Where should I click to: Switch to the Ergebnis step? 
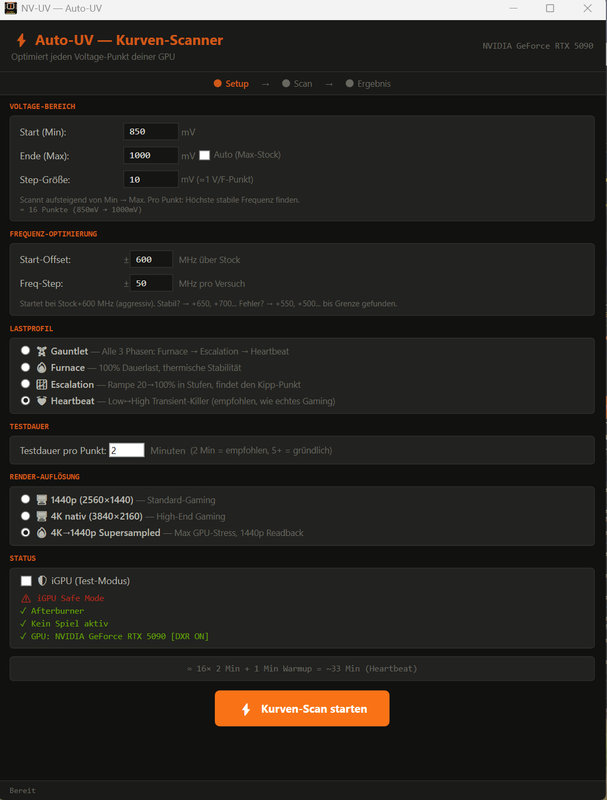coord(368,83)
